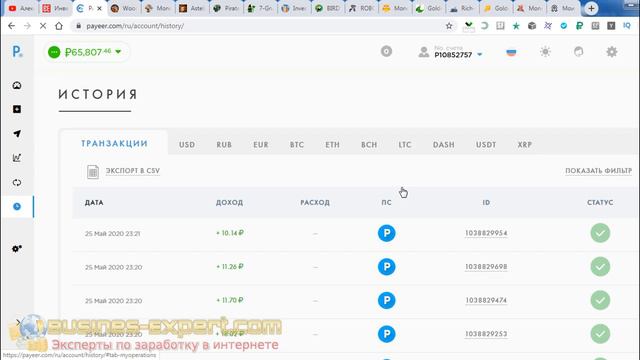
Task: Click Payeer icon in the +11.26 ₽ row
Action: click(x=386, y=267)
